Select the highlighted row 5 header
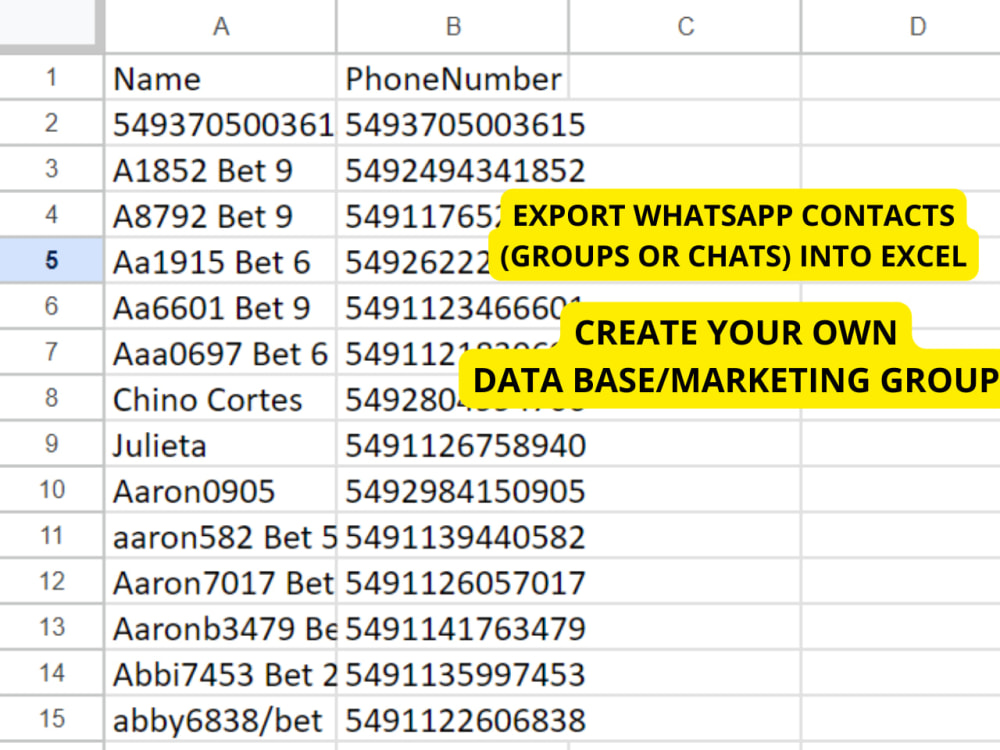 51,261
